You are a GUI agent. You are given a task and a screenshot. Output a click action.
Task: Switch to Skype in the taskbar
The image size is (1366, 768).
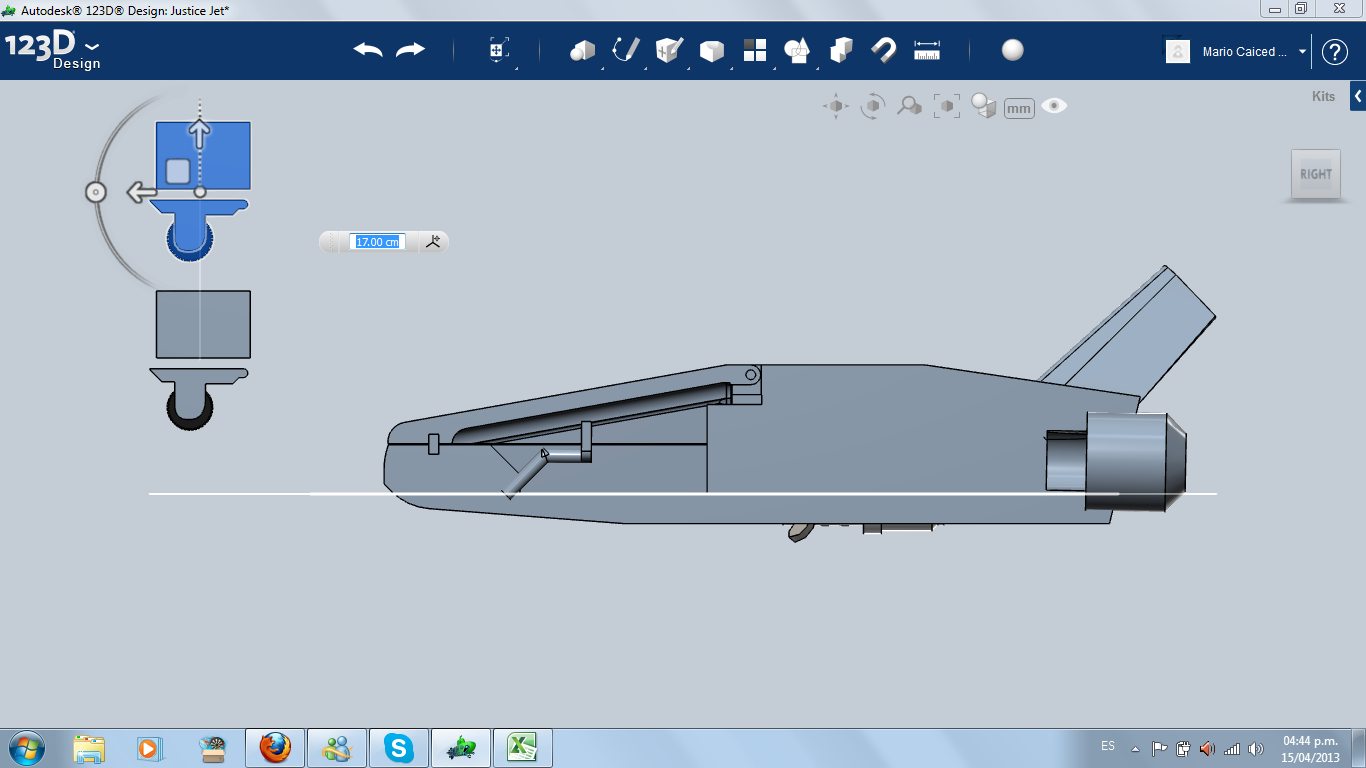click(399, 748)
